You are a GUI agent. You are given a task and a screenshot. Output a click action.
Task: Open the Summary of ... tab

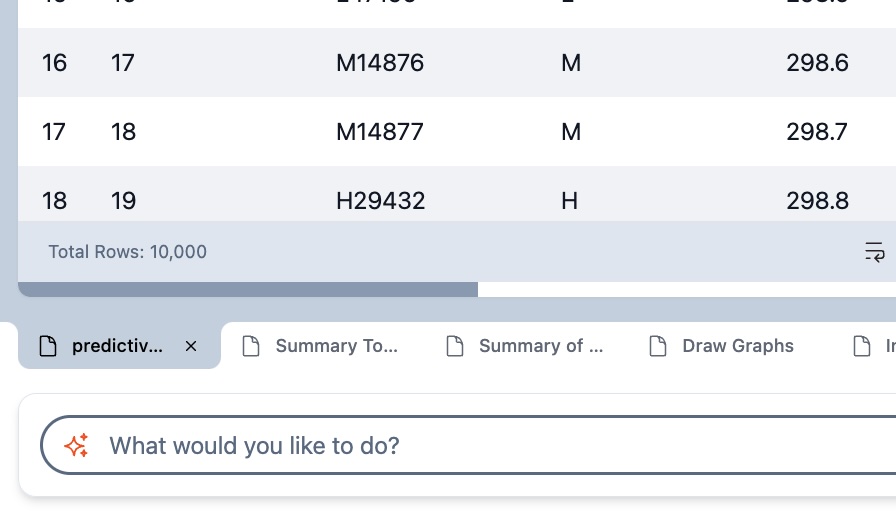[540, 346]
